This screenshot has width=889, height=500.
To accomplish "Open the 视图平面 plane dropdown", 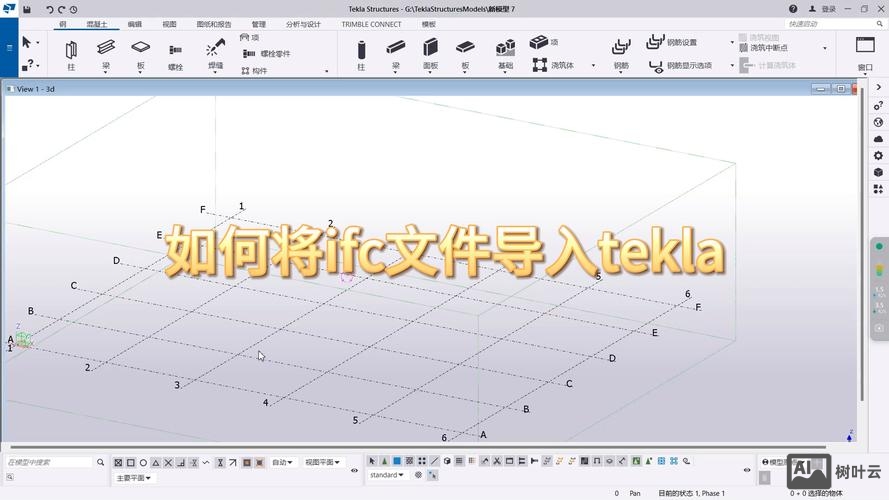I will point(322,462).
